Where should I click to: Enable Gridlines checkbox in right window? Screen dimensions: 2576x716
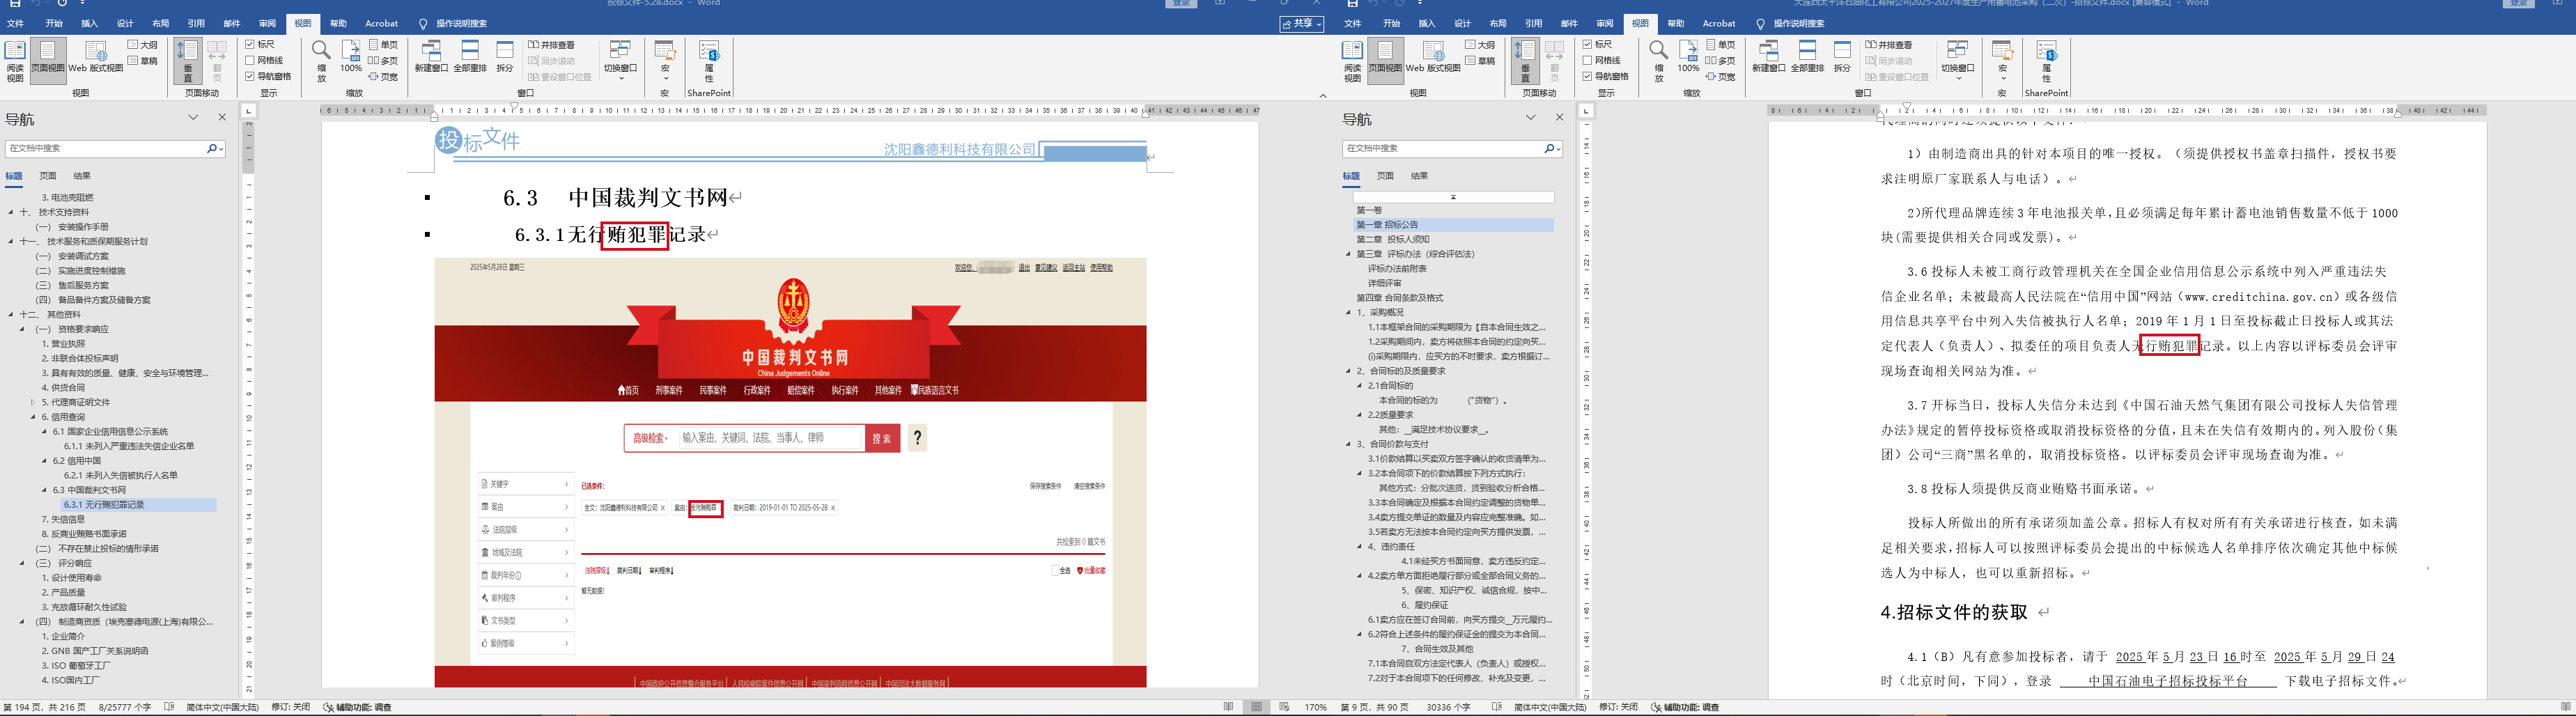pos(1587,61)
